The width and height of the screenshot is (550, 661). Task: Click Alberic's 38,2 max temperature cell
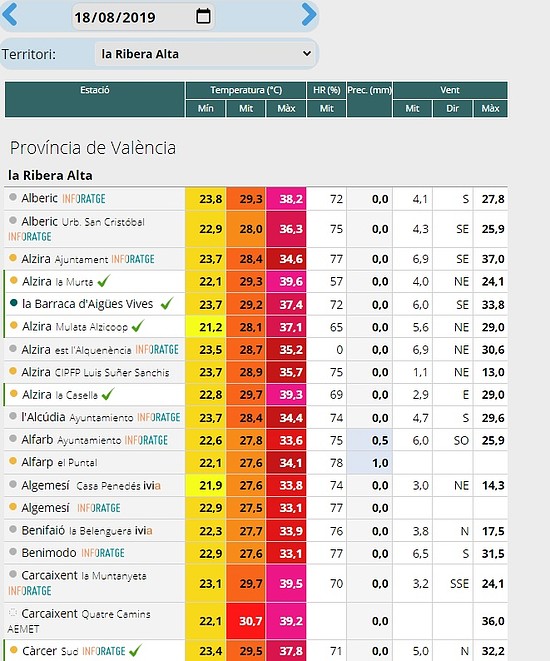coord(287,199)
